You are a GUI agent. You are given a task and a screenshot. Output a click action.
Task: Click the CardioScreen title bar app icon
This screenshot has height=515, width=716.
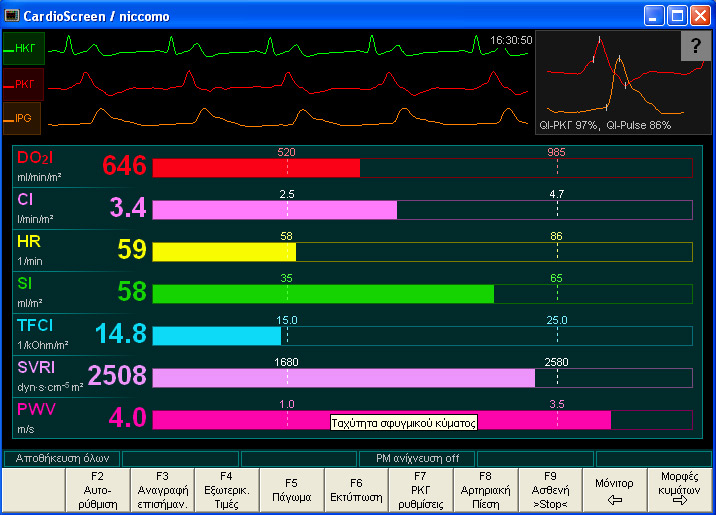point(12,15)
